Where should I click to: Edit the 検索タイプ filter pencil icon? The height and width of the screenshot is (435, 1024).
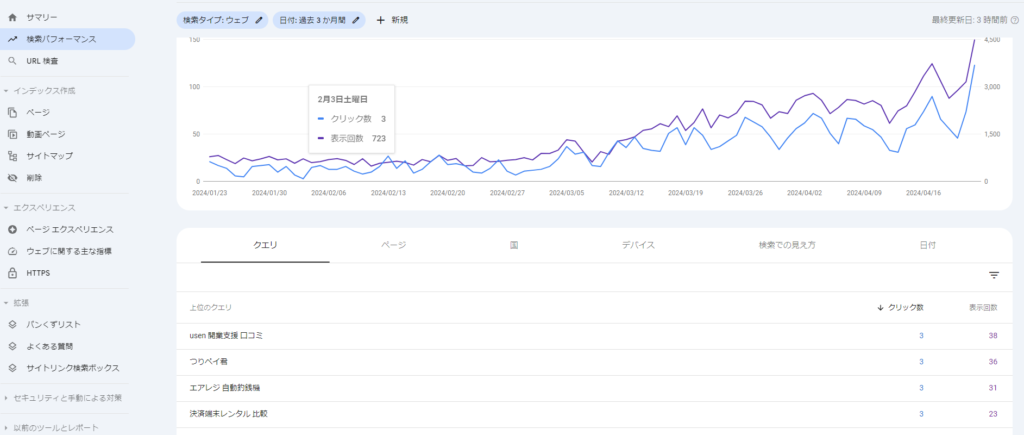pos(259,20)
